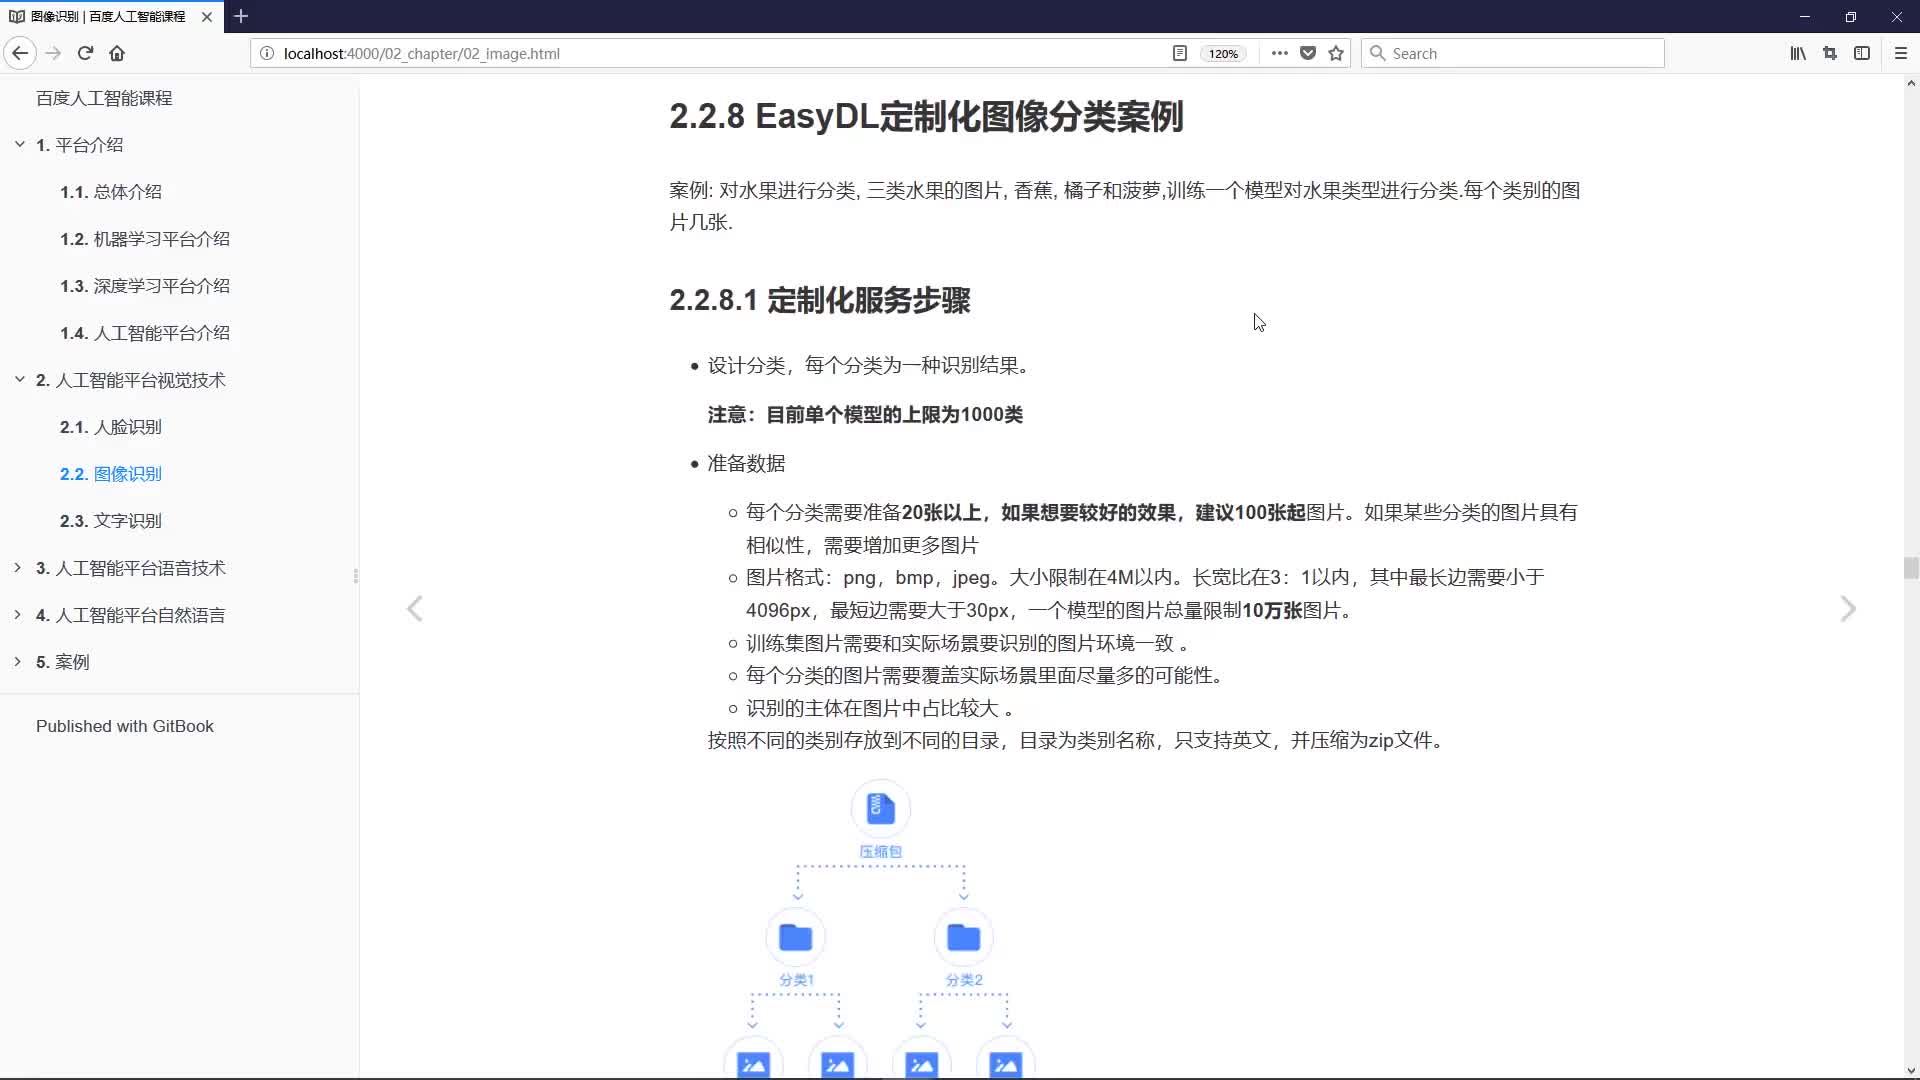Click the browser Forward arrow button
This screenshot has width=1920, height=1080.
(54, 53)
